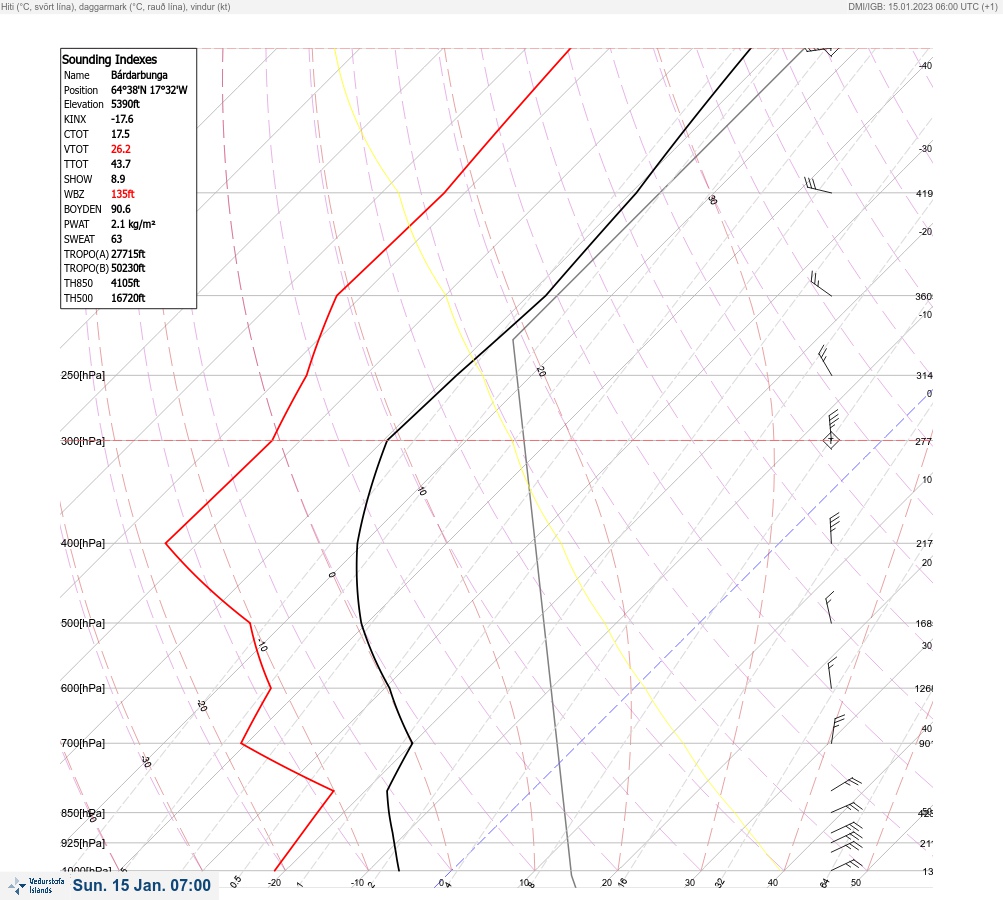Image resolution: width=1003 pixels, height=900 pixels.
Task: Click the wind barb at 250 hPa
Action: point(826,361)
